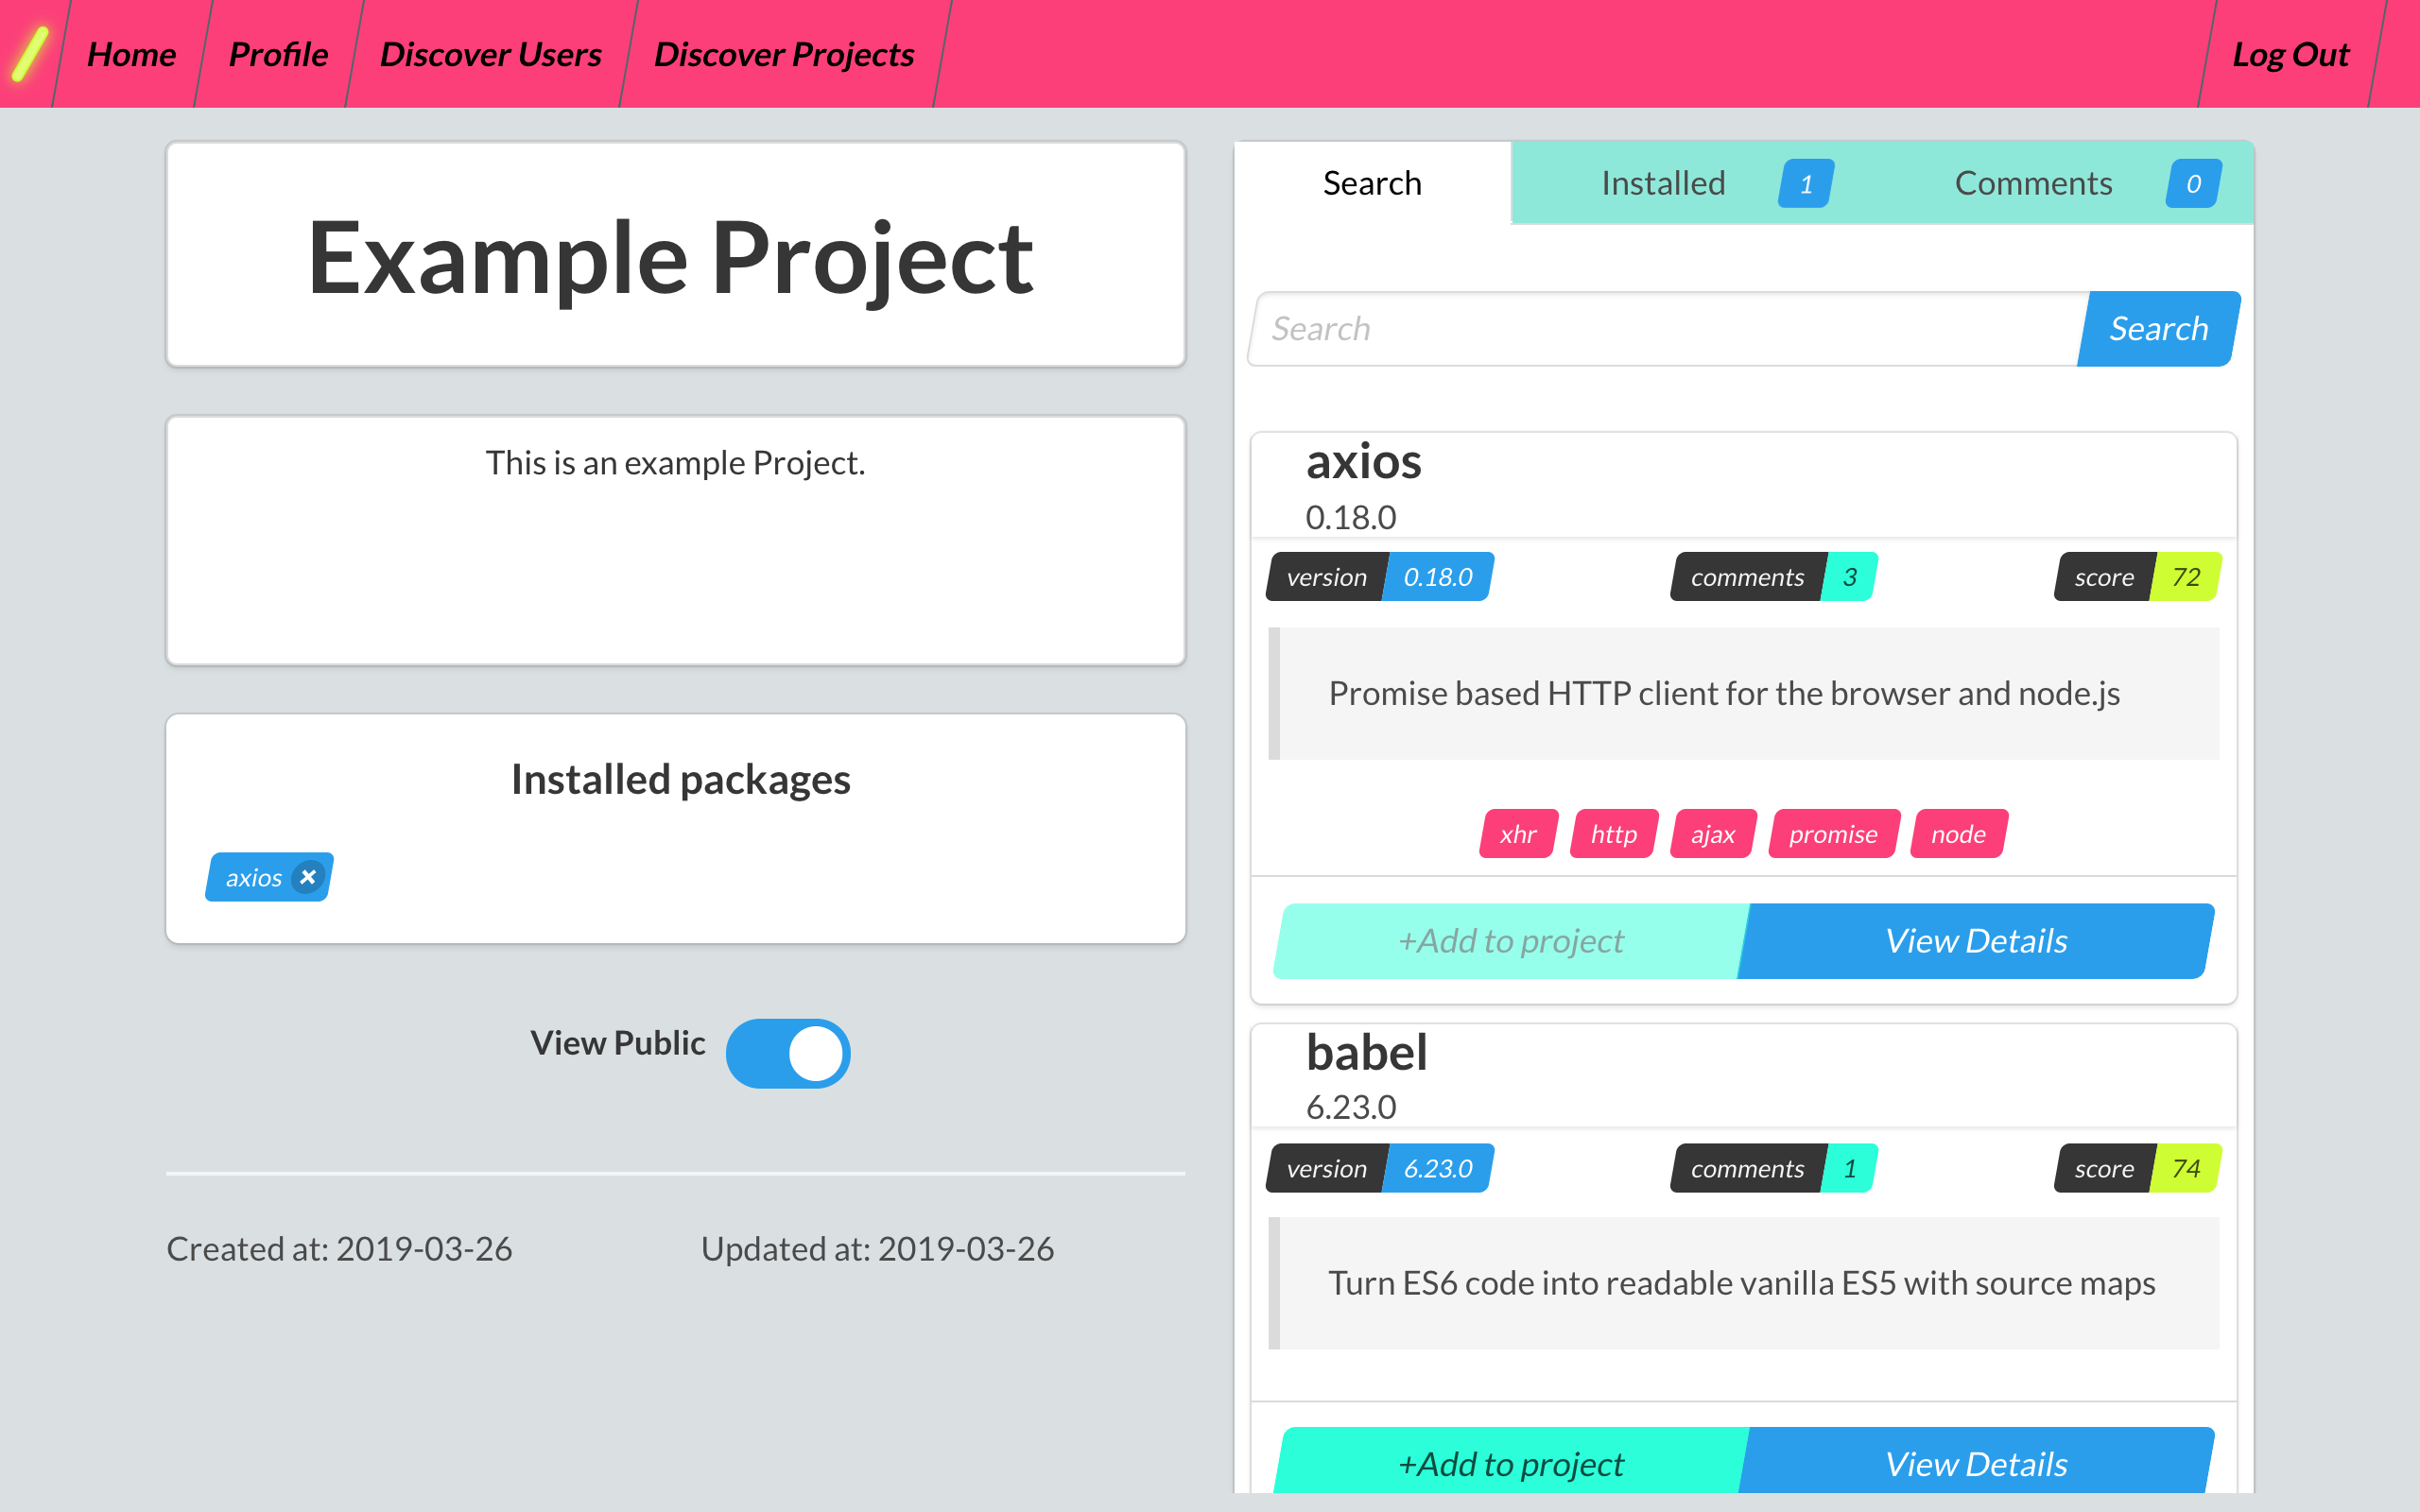Click the promise keyword tag
Viewport: 2420px width, 1512px height.
(x=1833, y=834)
